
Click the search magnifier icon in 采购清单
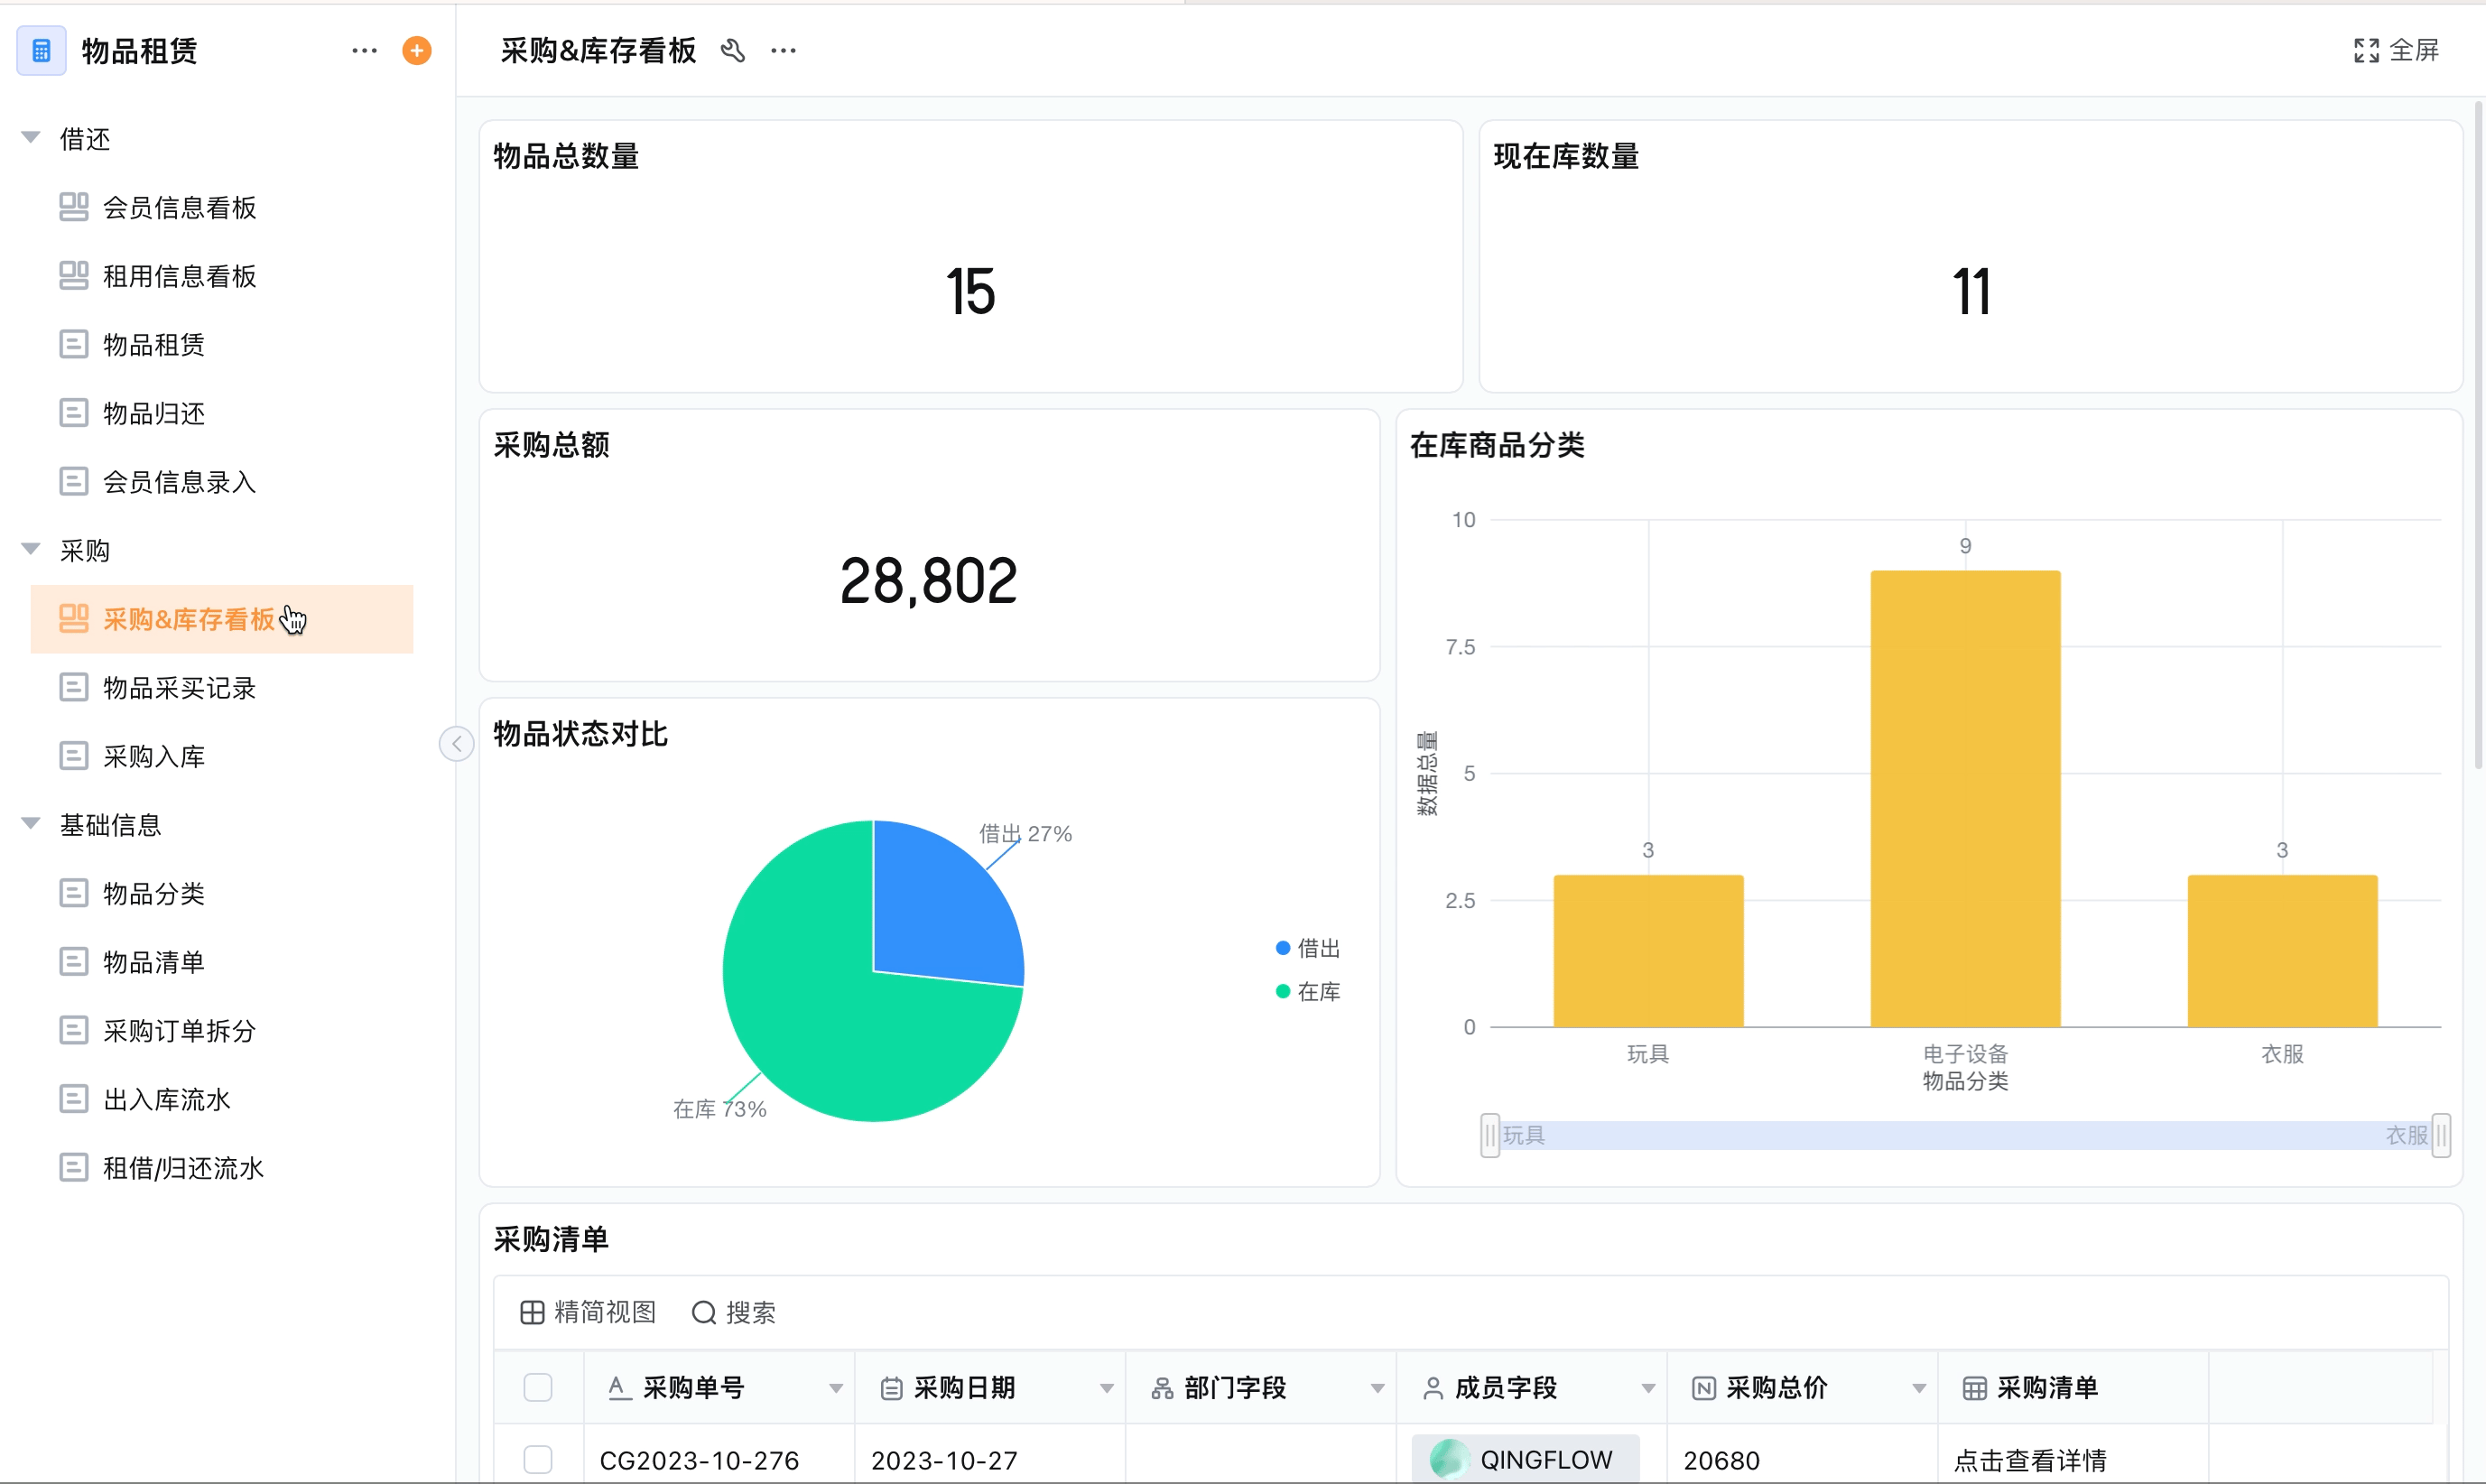704,1312
